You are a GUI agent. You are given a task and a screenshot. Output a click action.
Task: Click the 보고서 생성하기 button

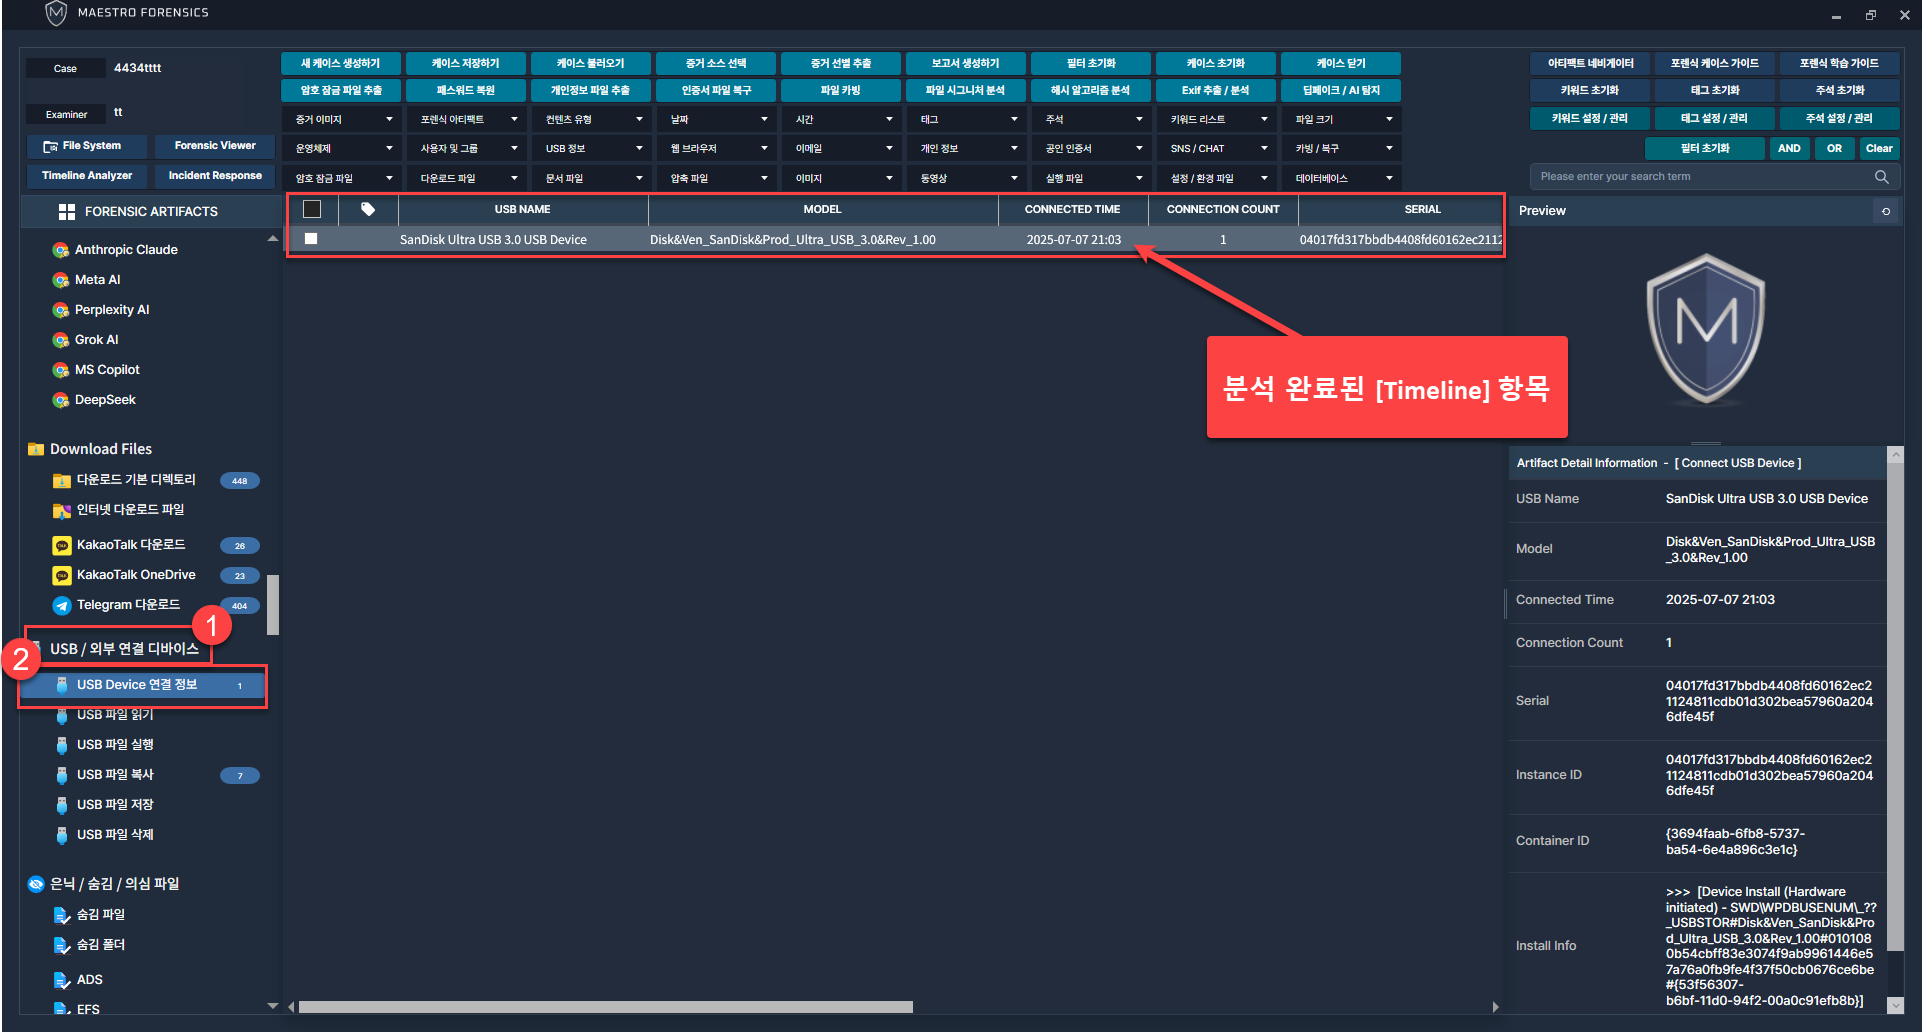pos(965,63)
